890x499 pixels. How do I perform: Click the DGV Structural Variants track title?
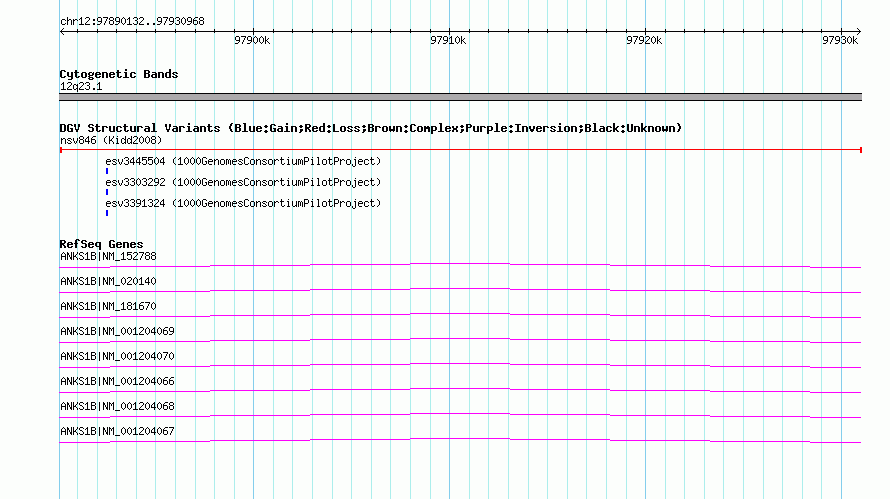tap(371, 128)
